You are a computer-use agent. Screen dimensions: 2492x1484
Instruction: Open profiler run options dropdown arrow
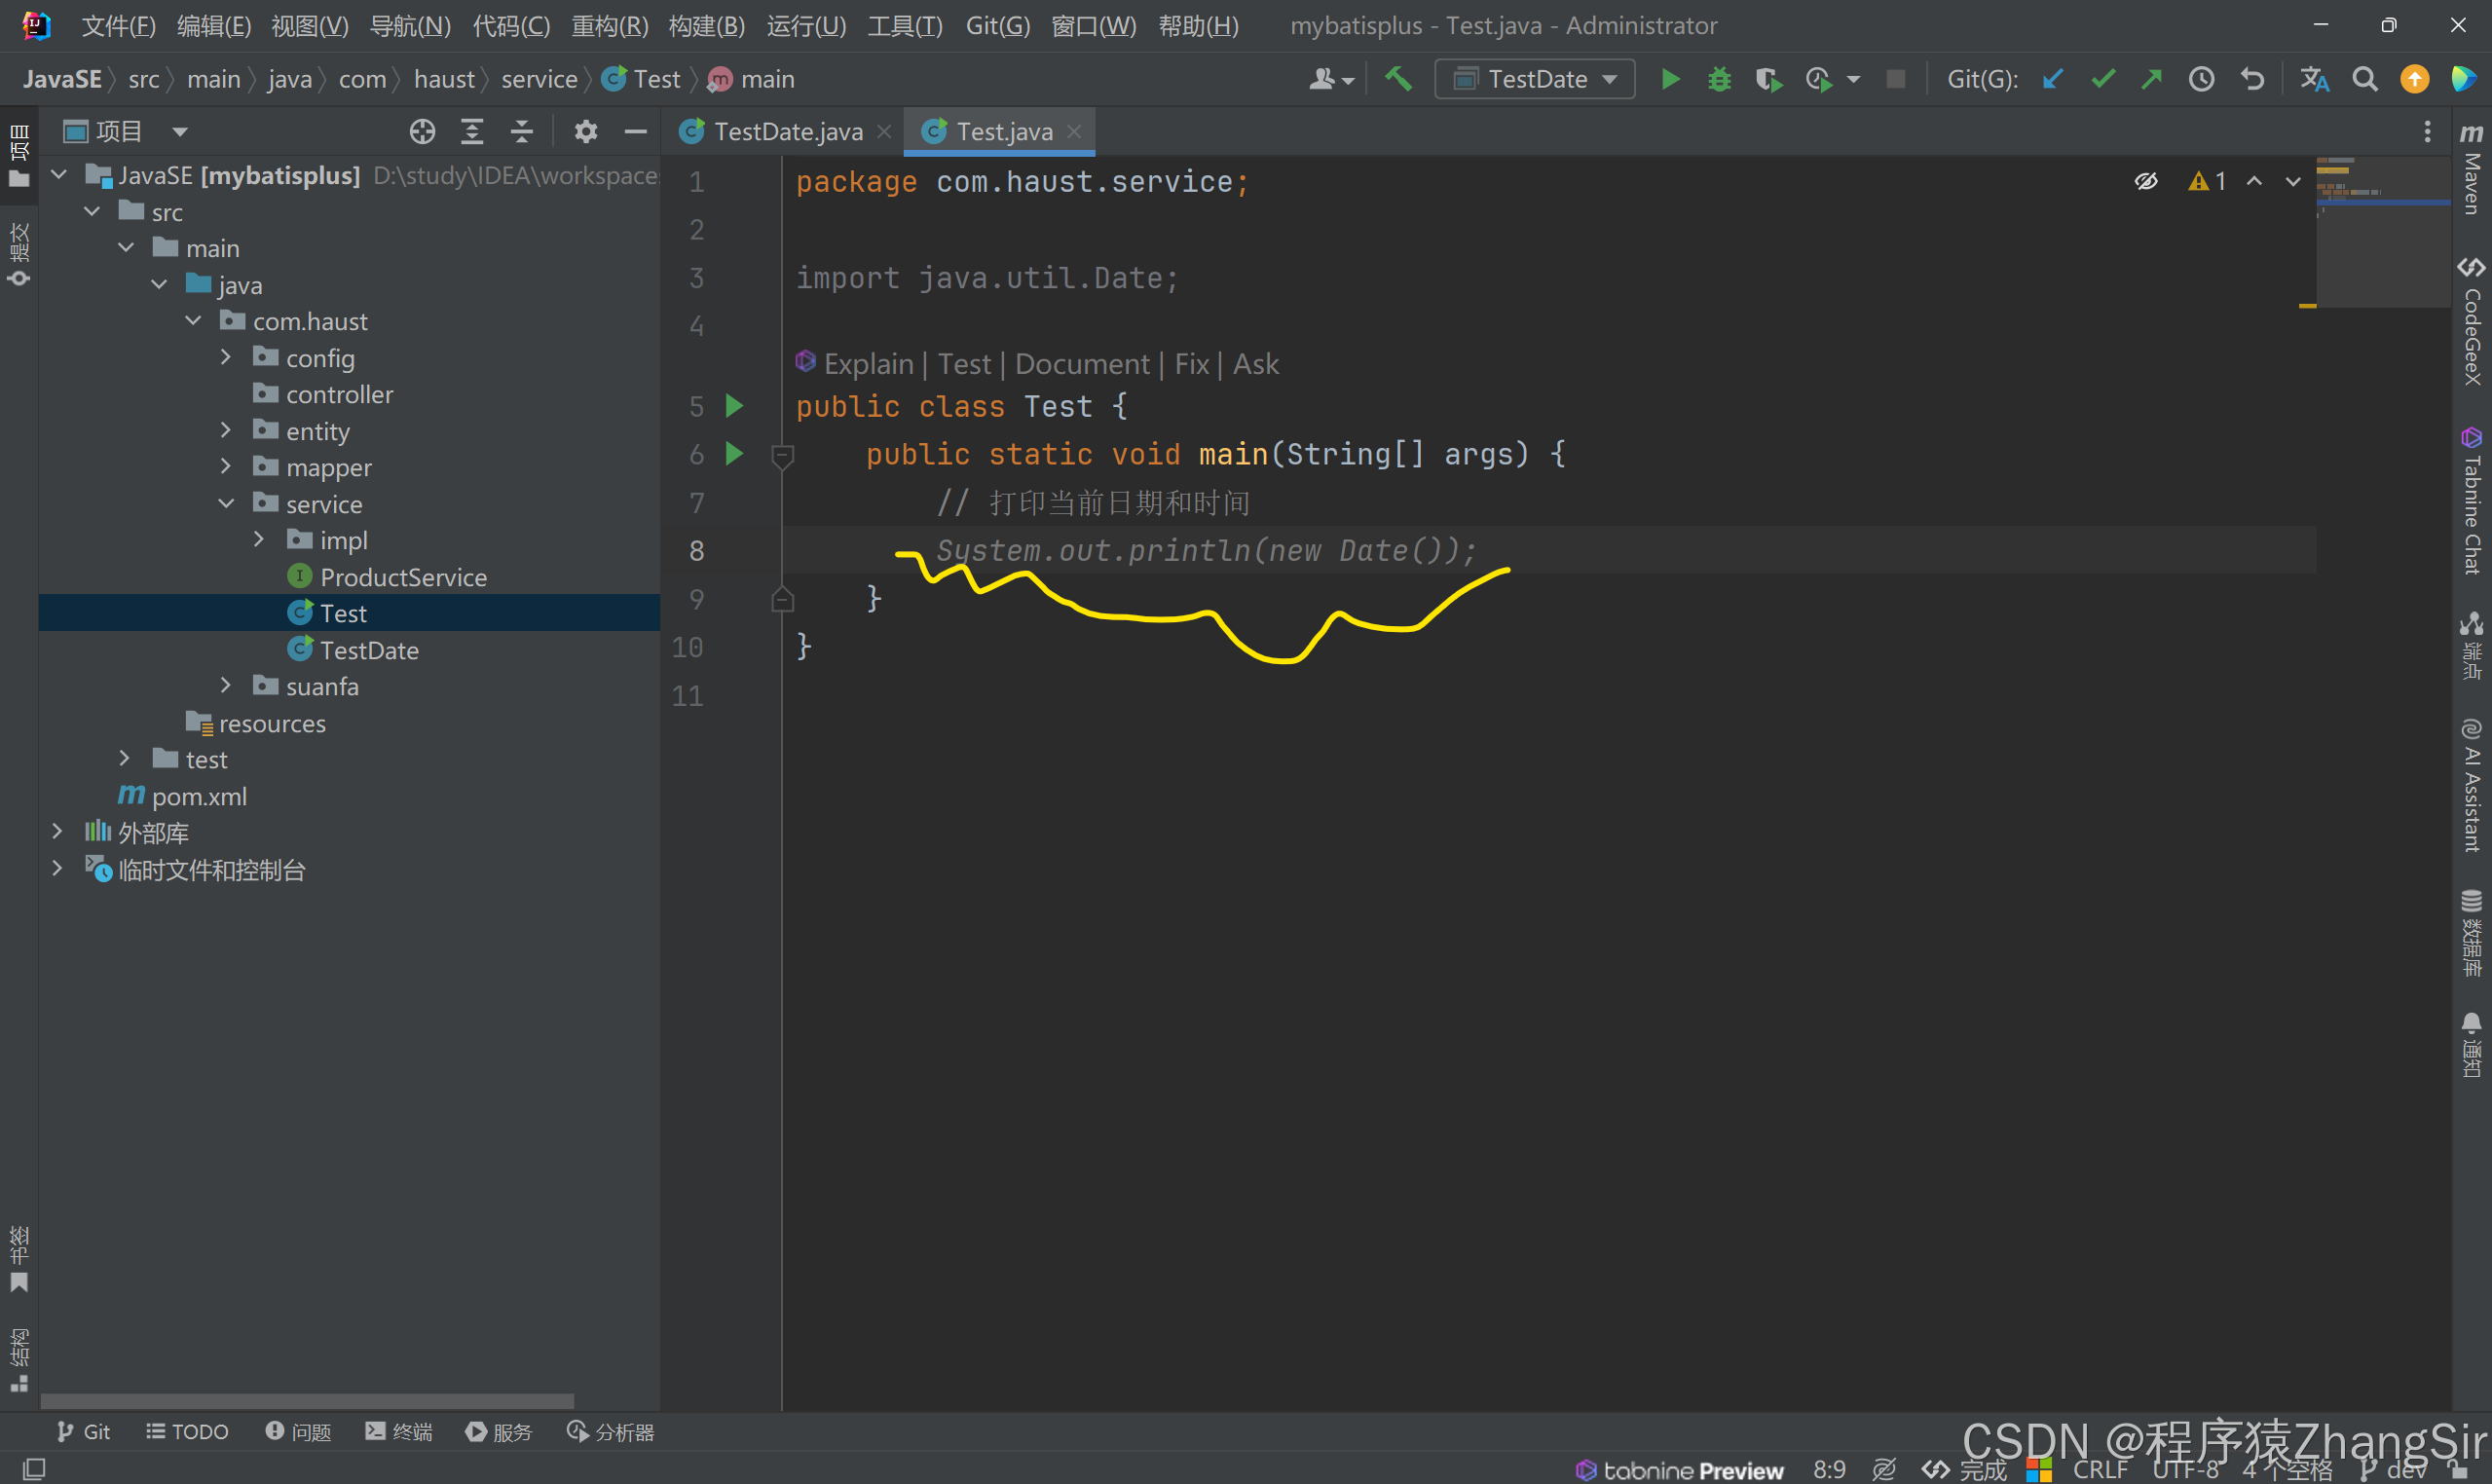coord(1853,79)
